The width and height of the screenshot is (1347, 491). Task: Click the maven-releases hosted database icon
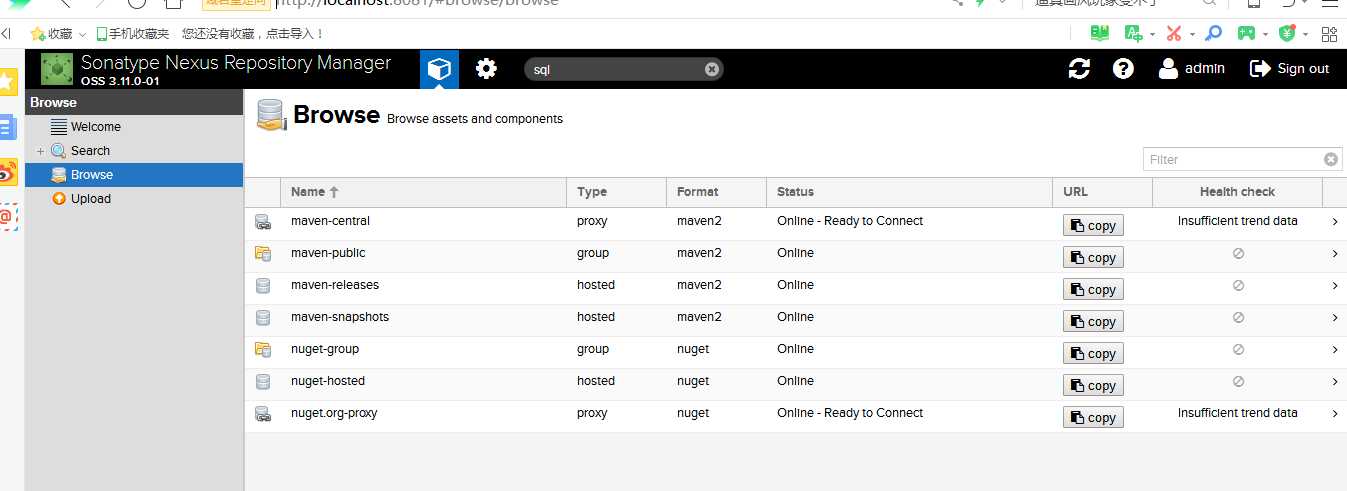[263, 286]
